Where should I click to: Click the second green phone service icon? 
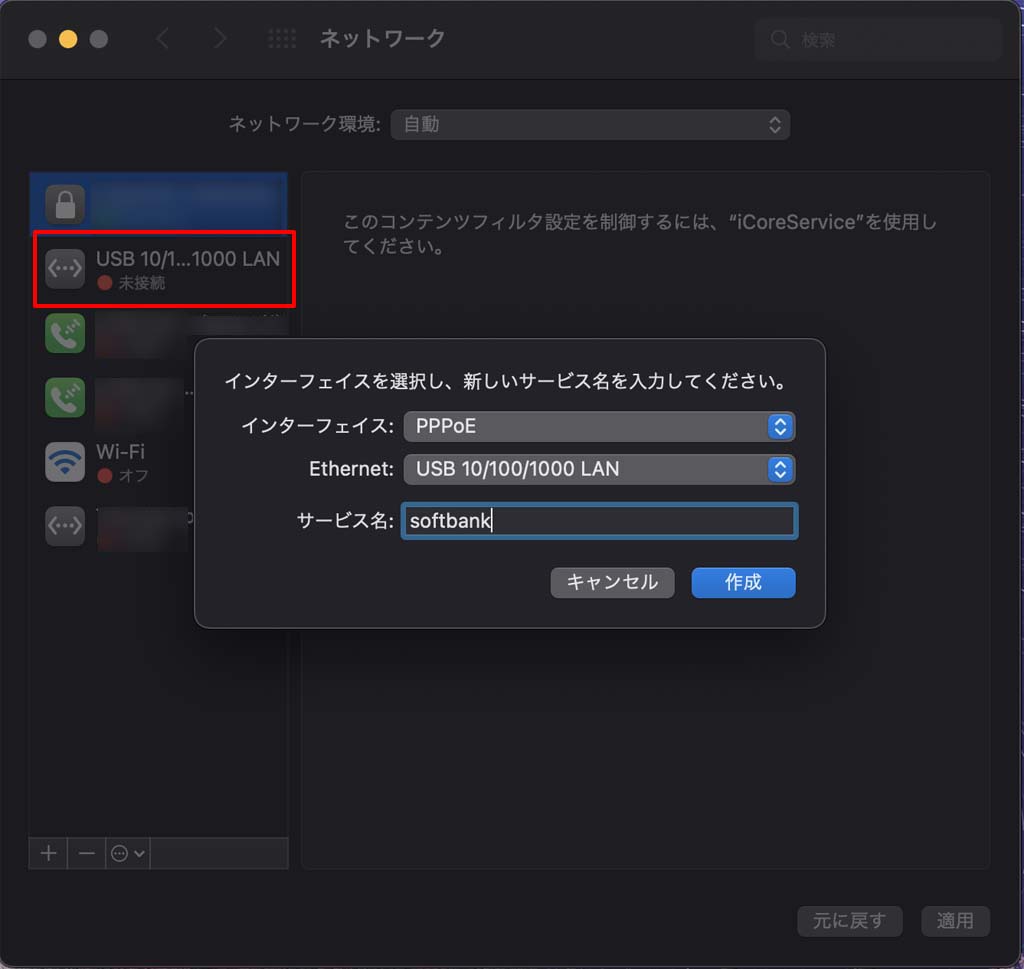(65, 397)
